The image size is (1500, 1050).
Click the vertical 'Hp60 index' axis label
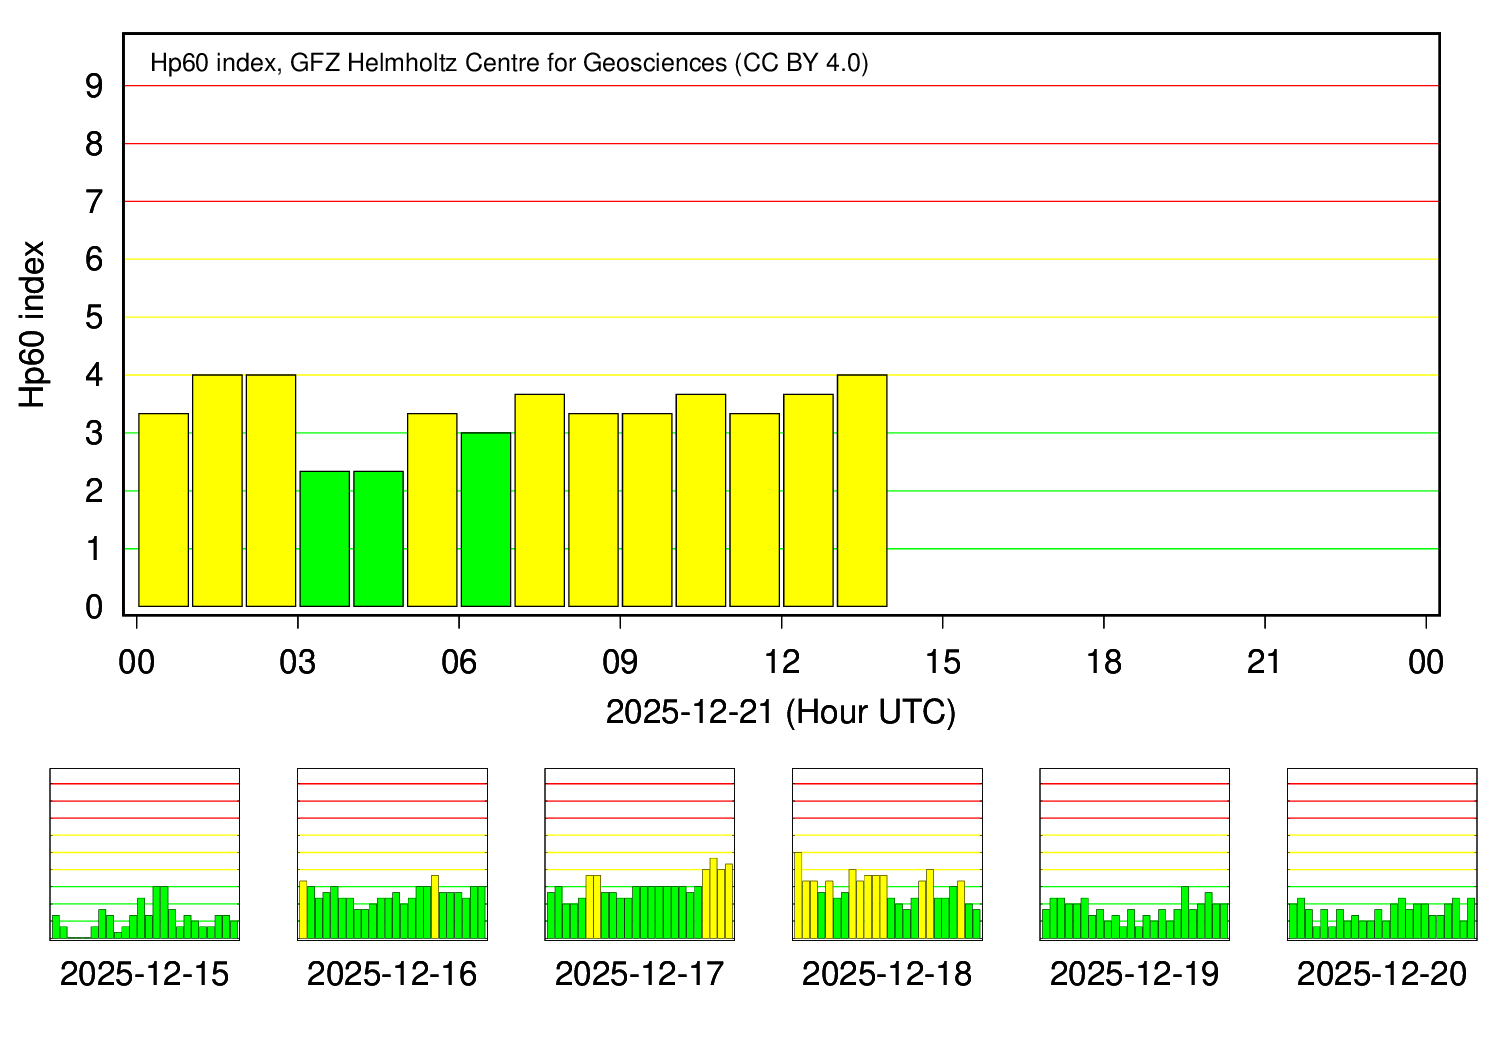pyautogui.click(x=33, y=324)
